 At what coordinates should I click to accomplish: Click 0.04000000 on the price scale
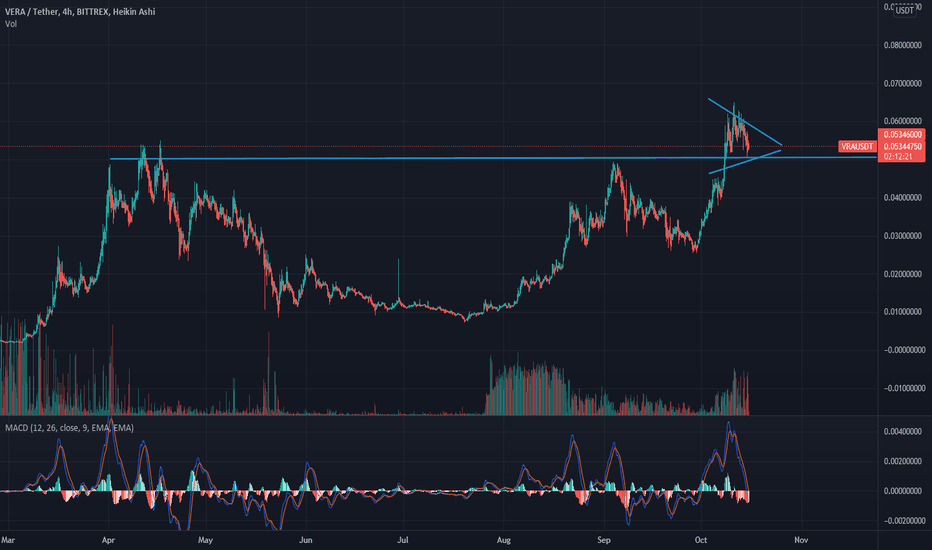coord(902,197)
